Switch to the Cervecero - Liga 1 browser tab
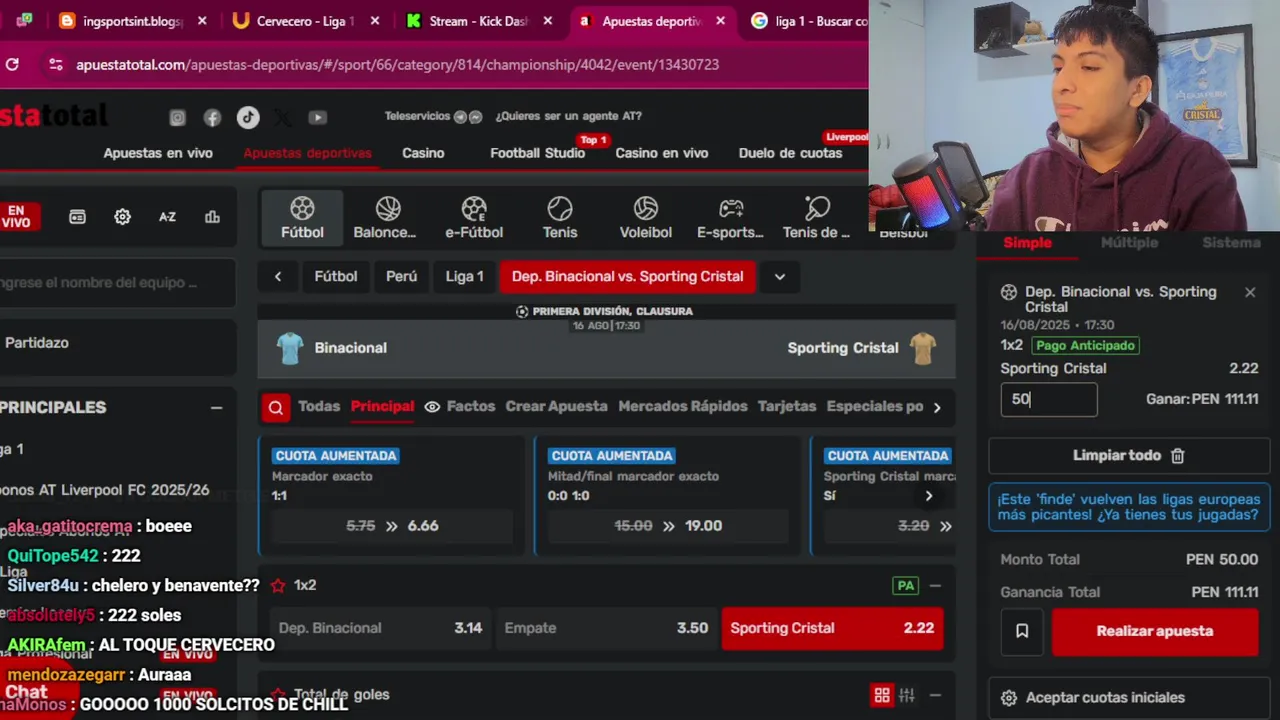This screenshot has width=1280, height=720. pos(306,21)
